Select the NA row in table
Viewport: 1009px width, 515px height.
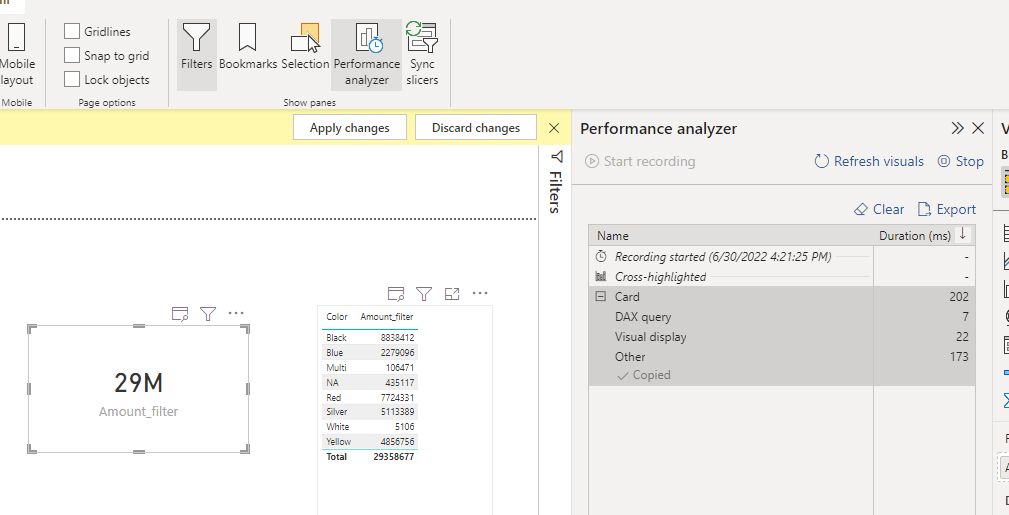coord(370,382)
